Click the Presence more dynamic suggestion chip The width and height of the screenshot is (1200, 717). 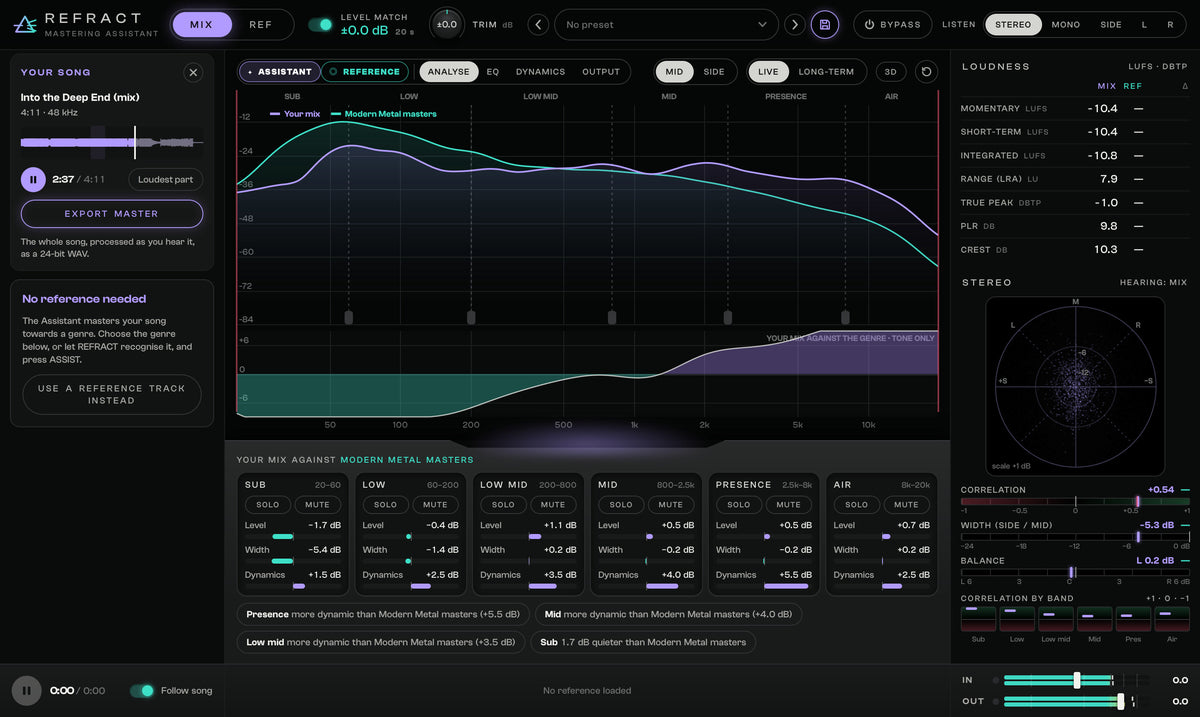pyautogui.click(x=383, y=614)
